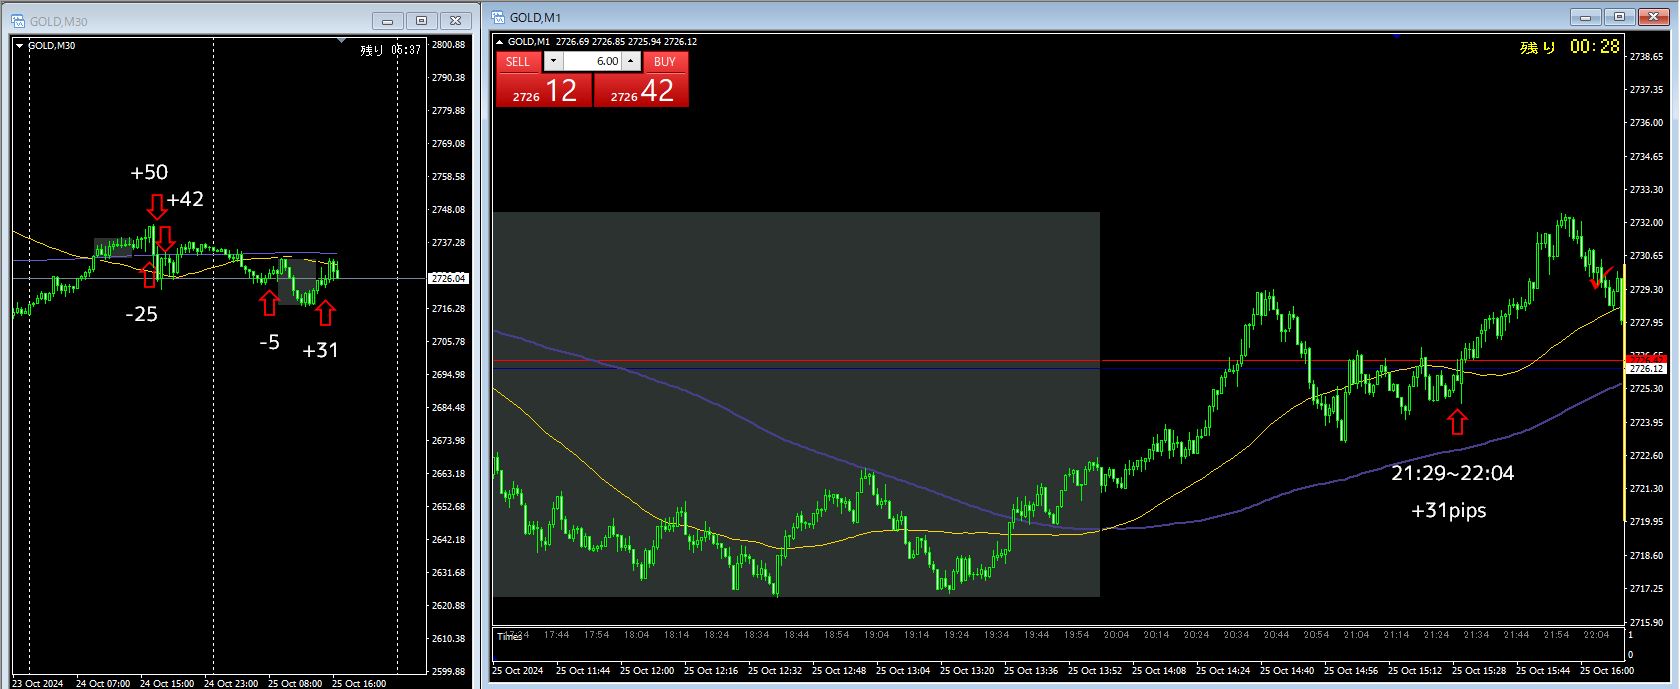Click the 6.00 lot volume field
Viewport: 1680px width, 689px height.
(x=592, y=61)
